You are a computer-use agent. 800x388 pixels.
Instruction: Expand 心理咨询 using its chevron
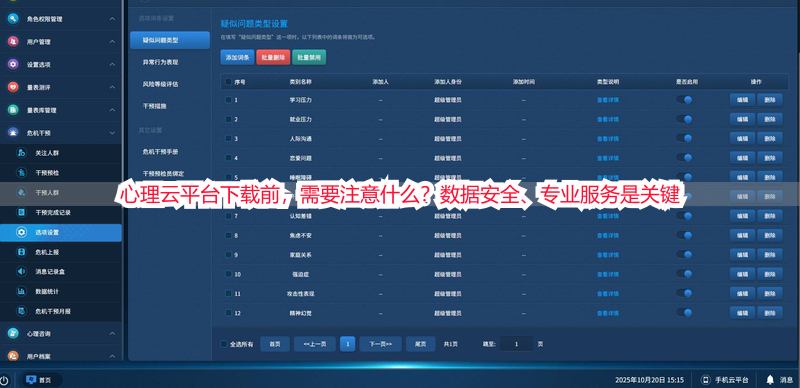[112, 333]
